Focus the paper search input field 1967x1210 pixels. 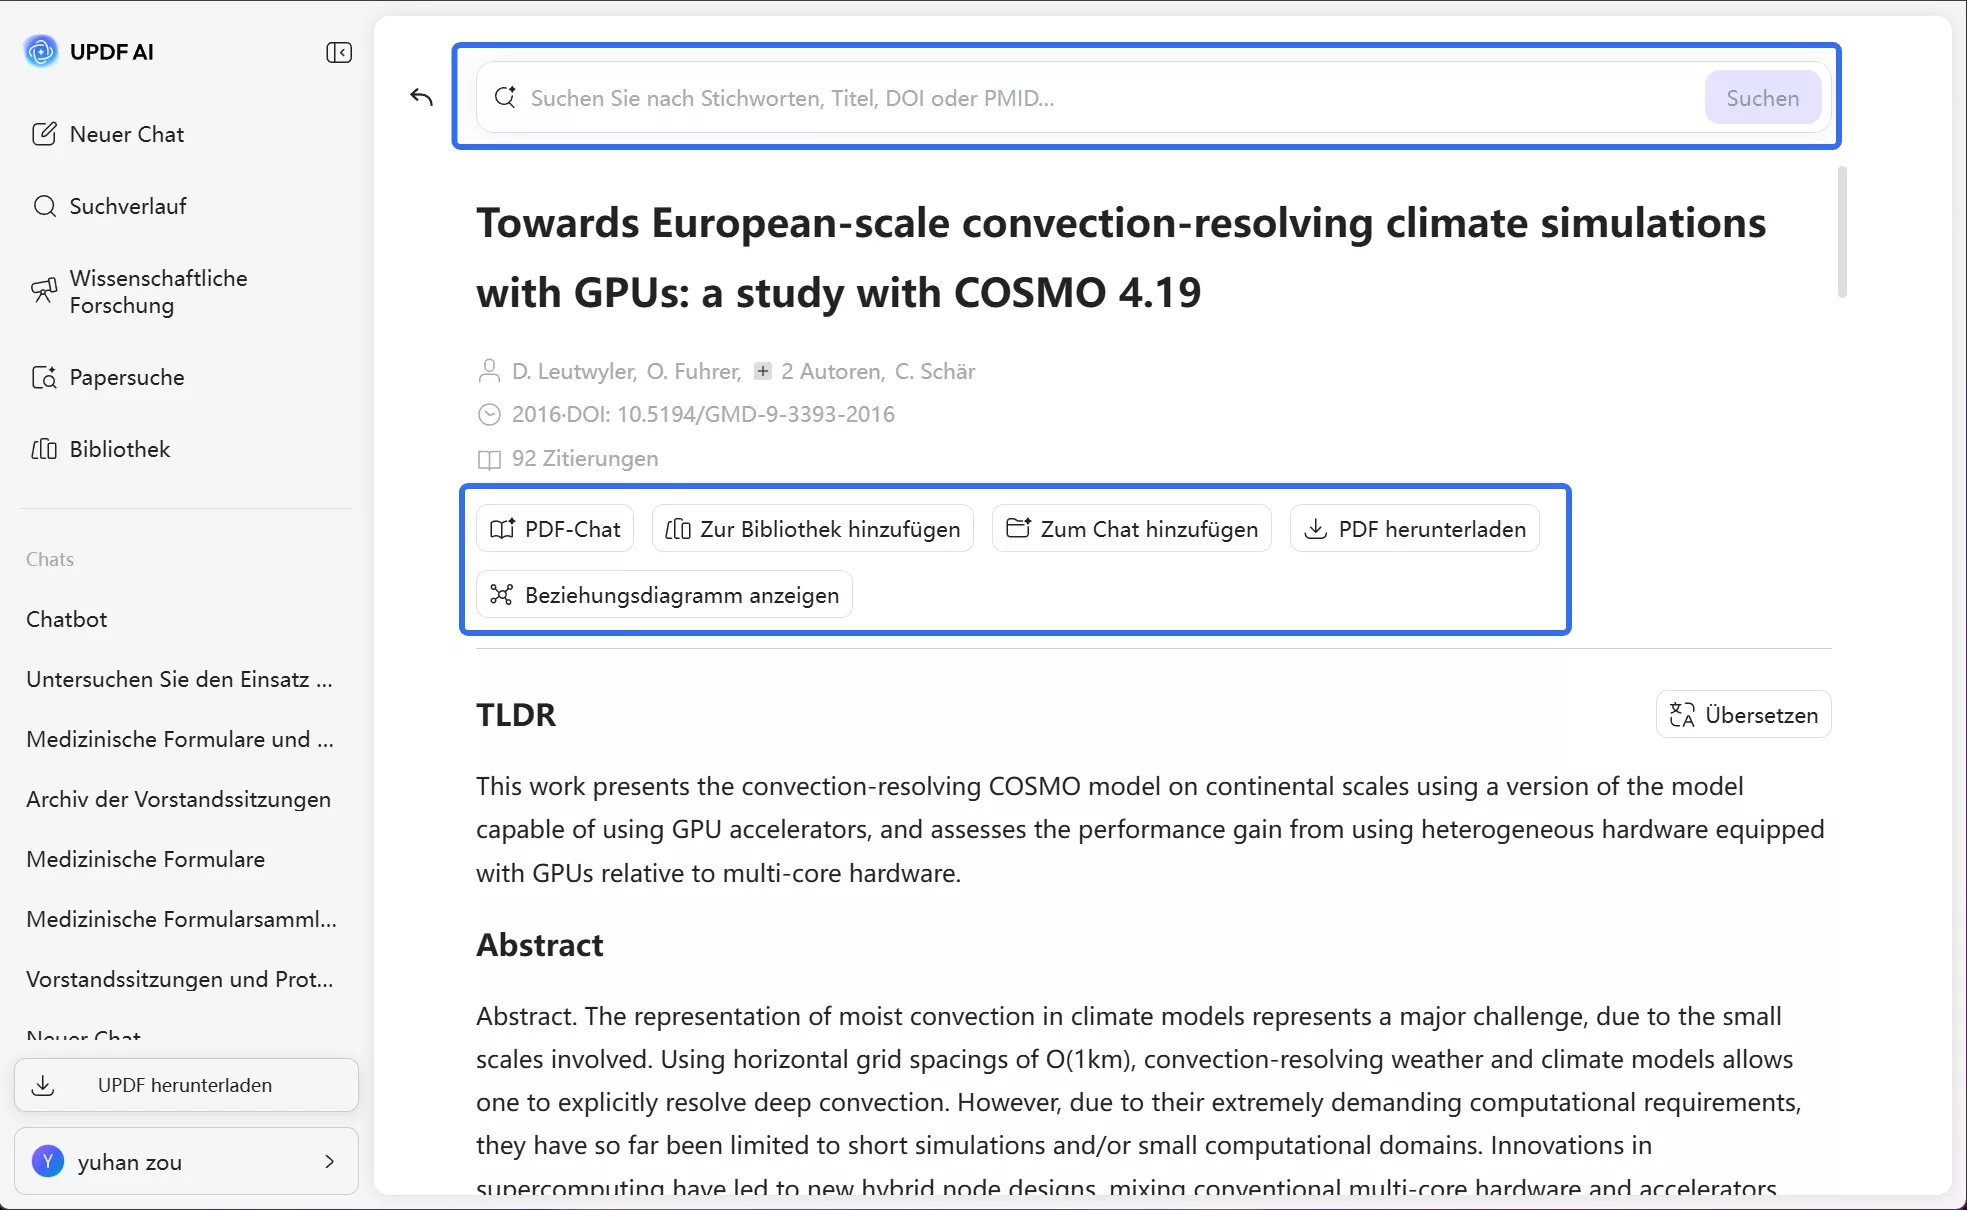click(x=1100, y=98)
